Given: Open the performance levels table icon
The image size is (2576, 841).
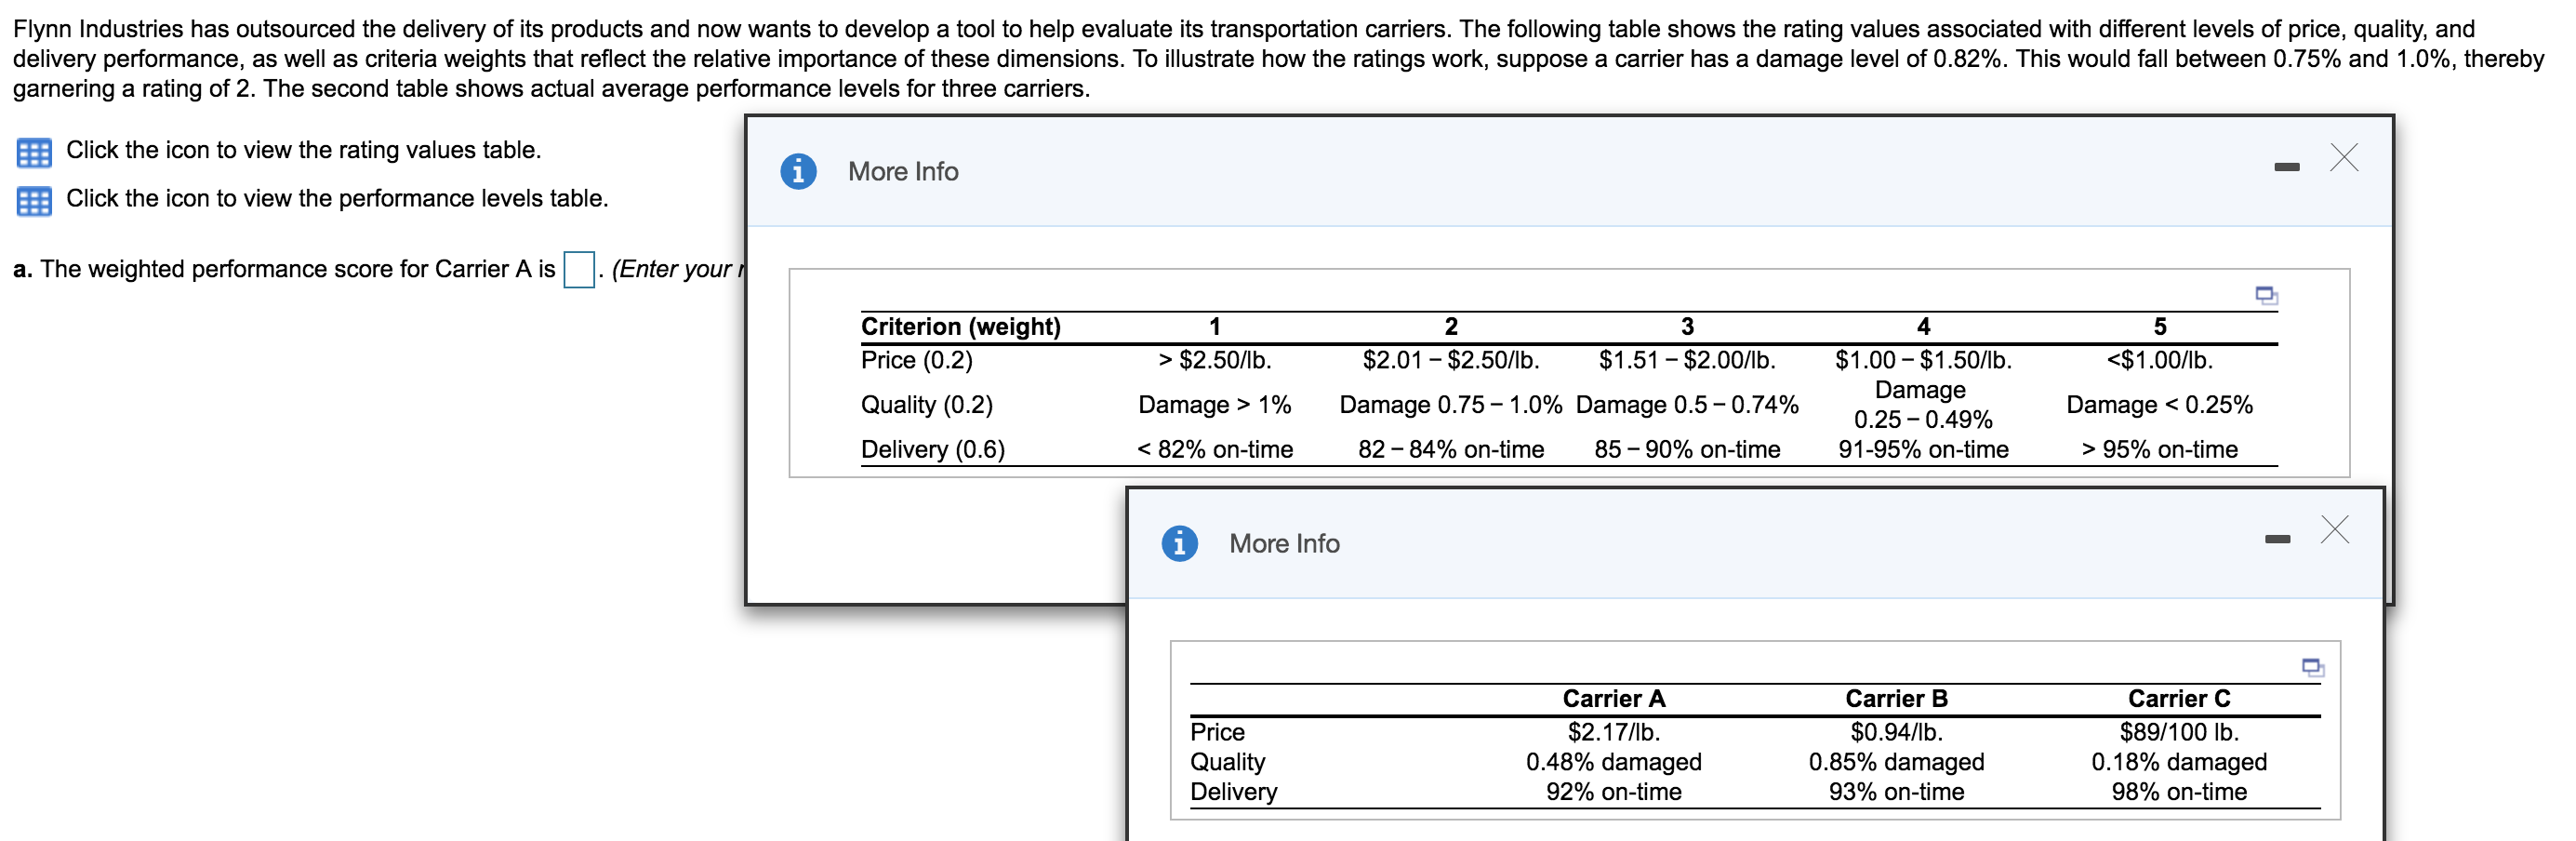Looking at the screenshot, I should pos(34,201).
